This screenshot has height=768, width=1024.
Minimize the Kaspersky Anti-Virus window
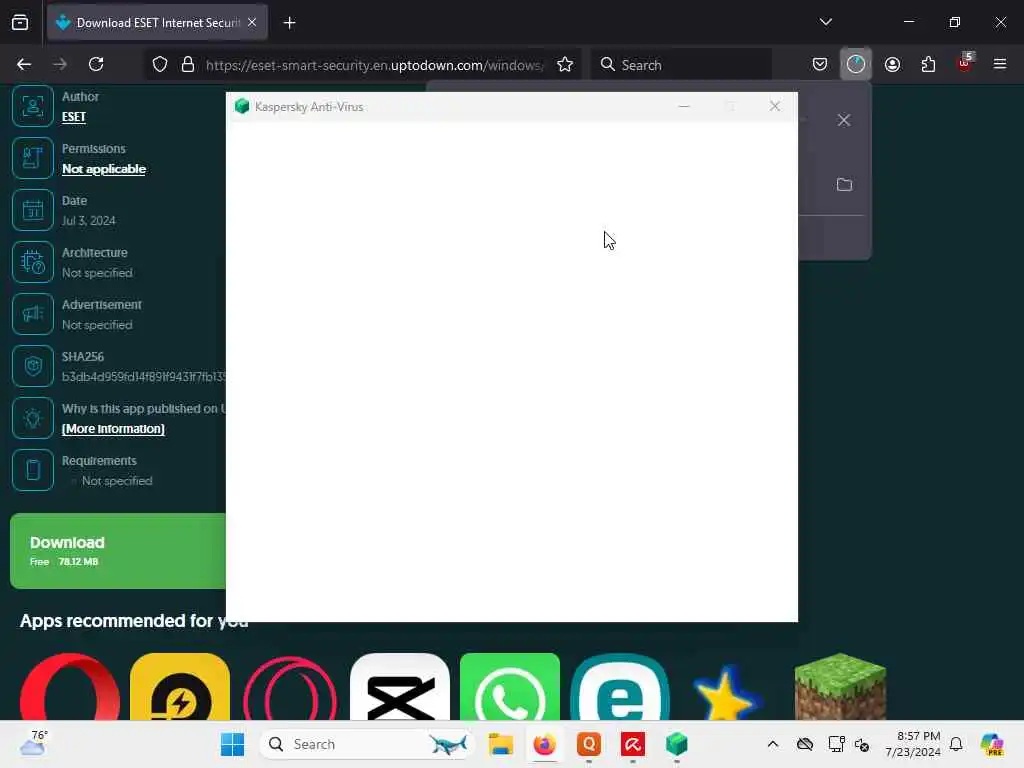click(684, 106)
